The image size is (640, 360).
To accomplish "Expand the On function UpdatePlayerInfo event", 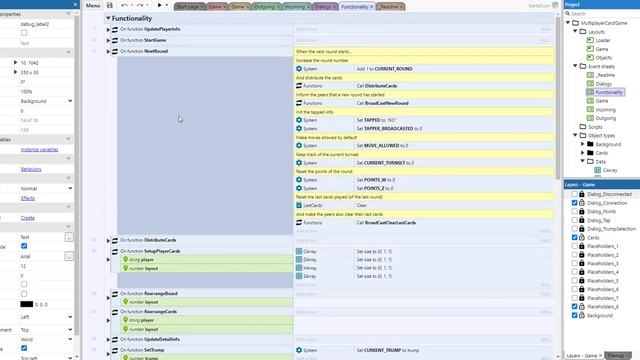I will coord(108,29).
